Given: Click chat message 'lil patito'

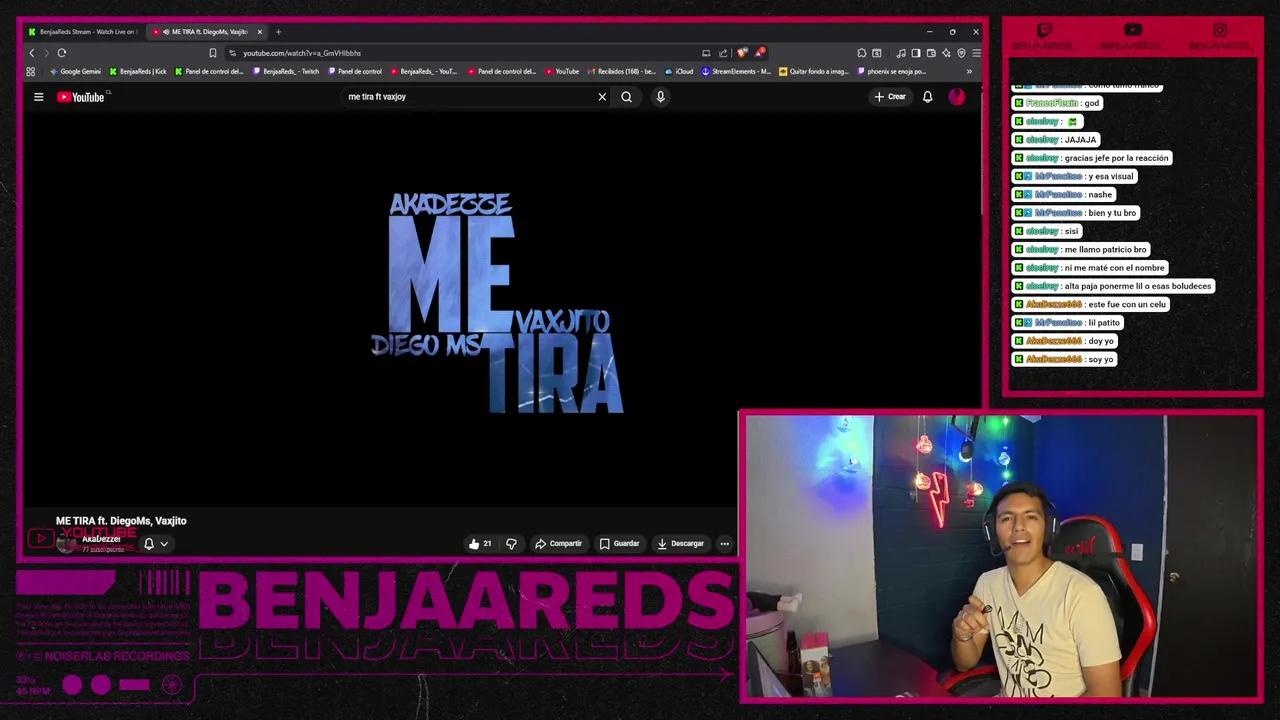Looking at the screenshot, I should tap(1067, 322).
